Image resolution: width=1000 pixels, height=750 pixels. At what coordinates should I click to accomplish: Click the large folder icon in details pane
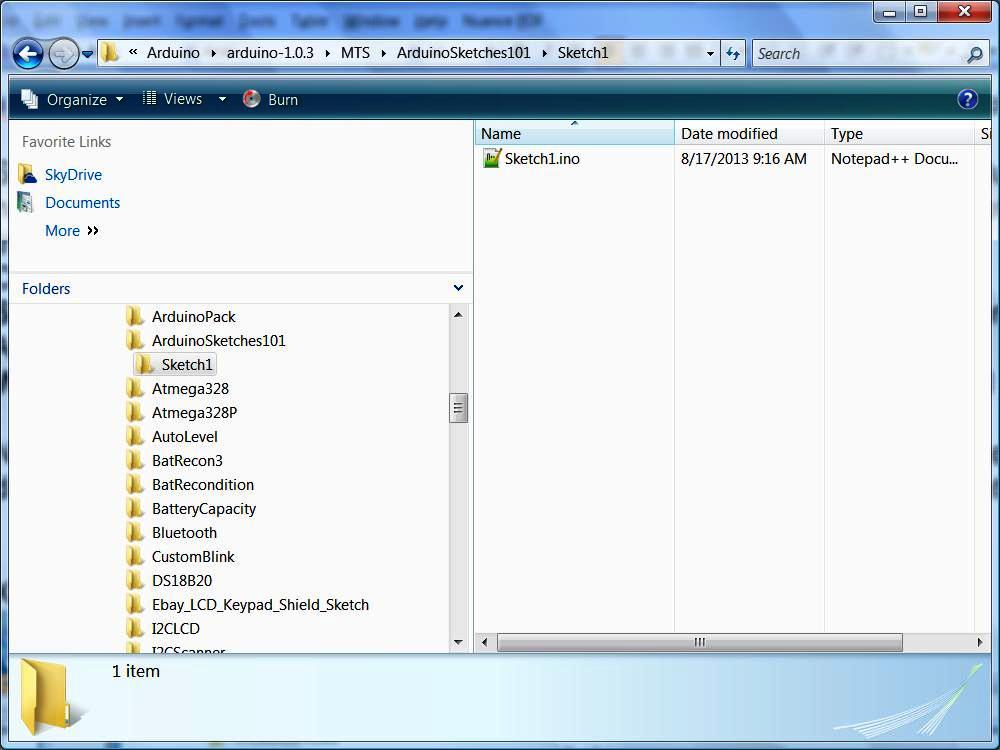pyautogui.click(x=47, y=696)
